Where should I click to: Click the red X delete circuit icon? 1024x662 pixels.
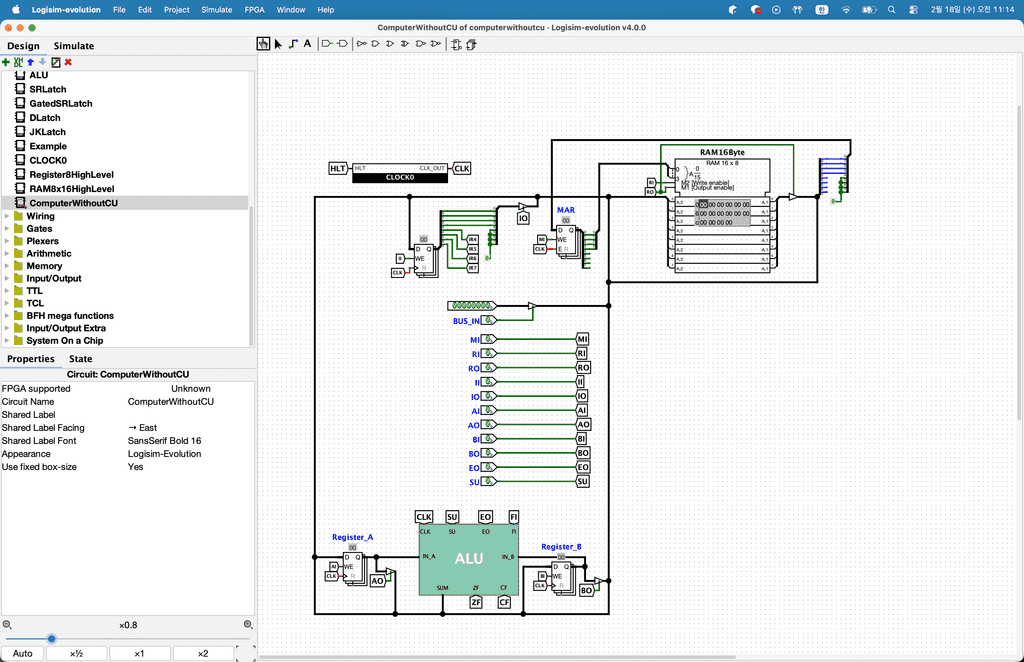68,62
